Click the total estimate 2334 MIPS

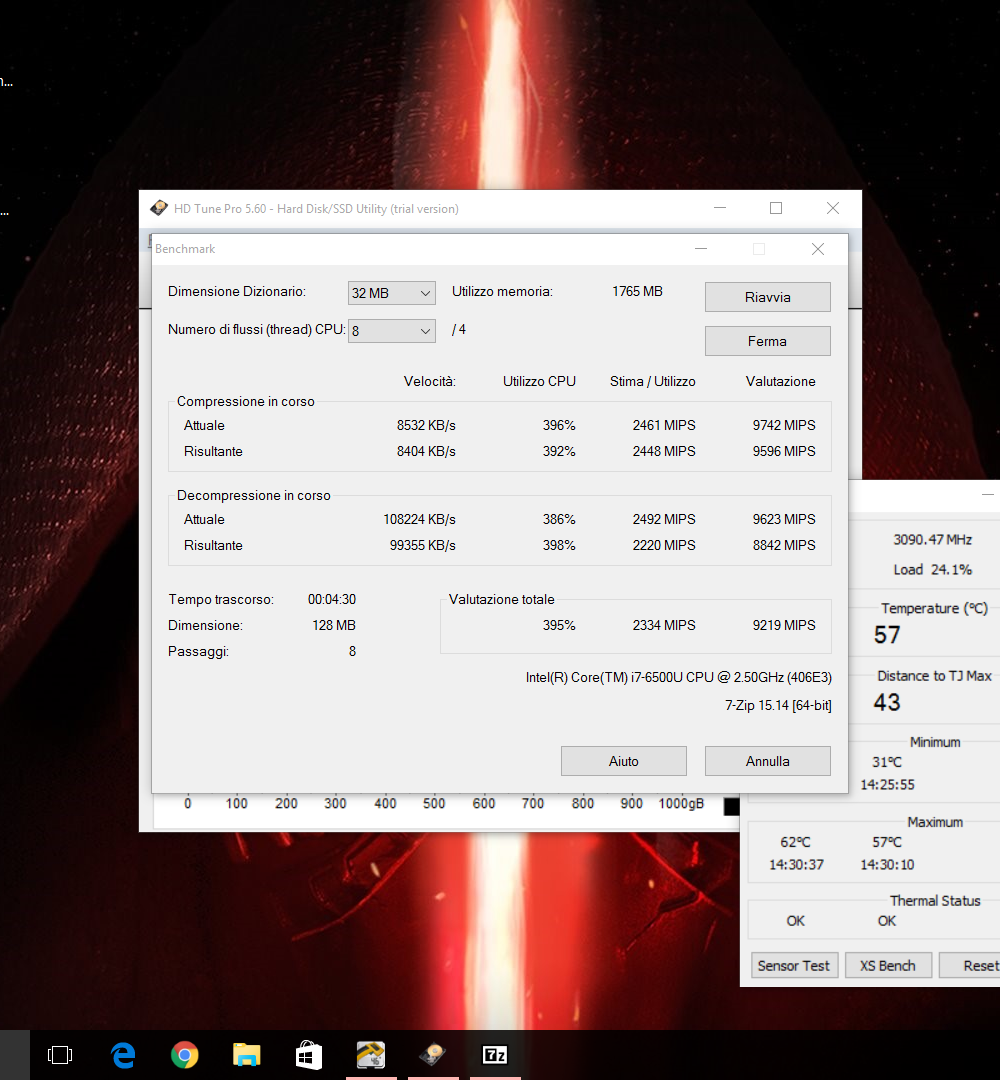click(x=664, y=625)
